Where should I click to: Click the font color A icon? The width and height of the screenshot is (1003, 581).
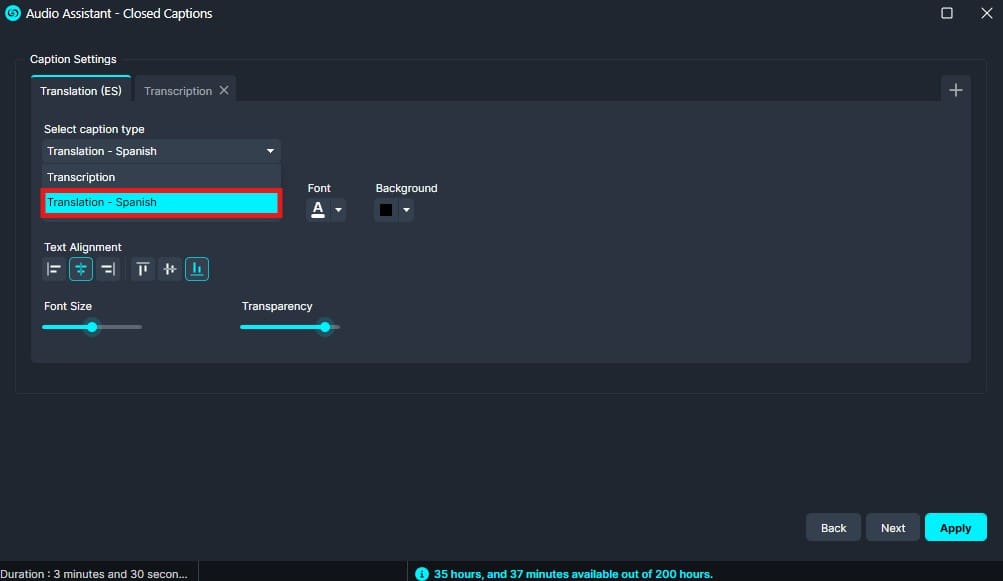(x=318, y=210)
